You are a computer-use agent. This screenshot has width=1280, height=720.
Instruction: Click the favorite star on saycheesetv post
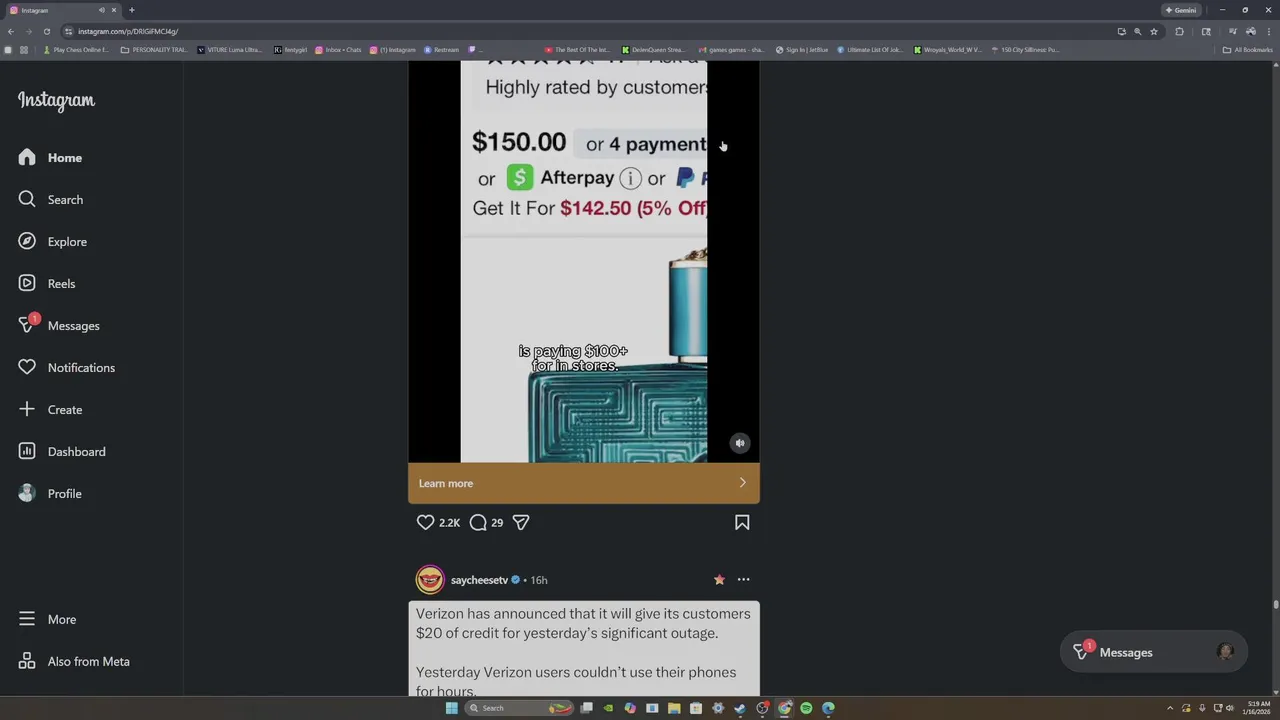coord(719,579)
